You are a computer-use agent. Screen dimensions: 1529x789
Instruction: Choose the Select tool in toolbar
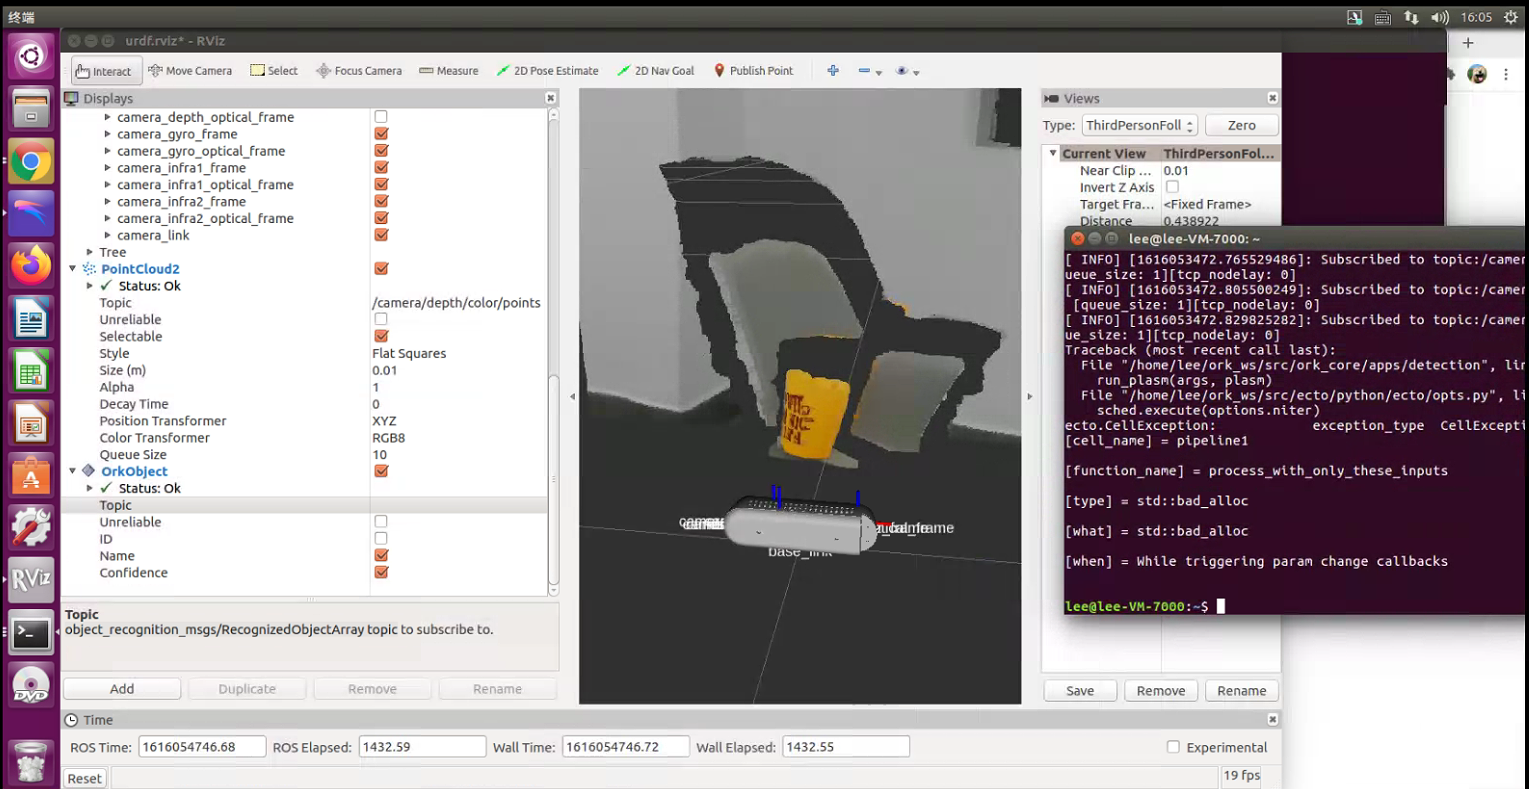coord(274,71)
